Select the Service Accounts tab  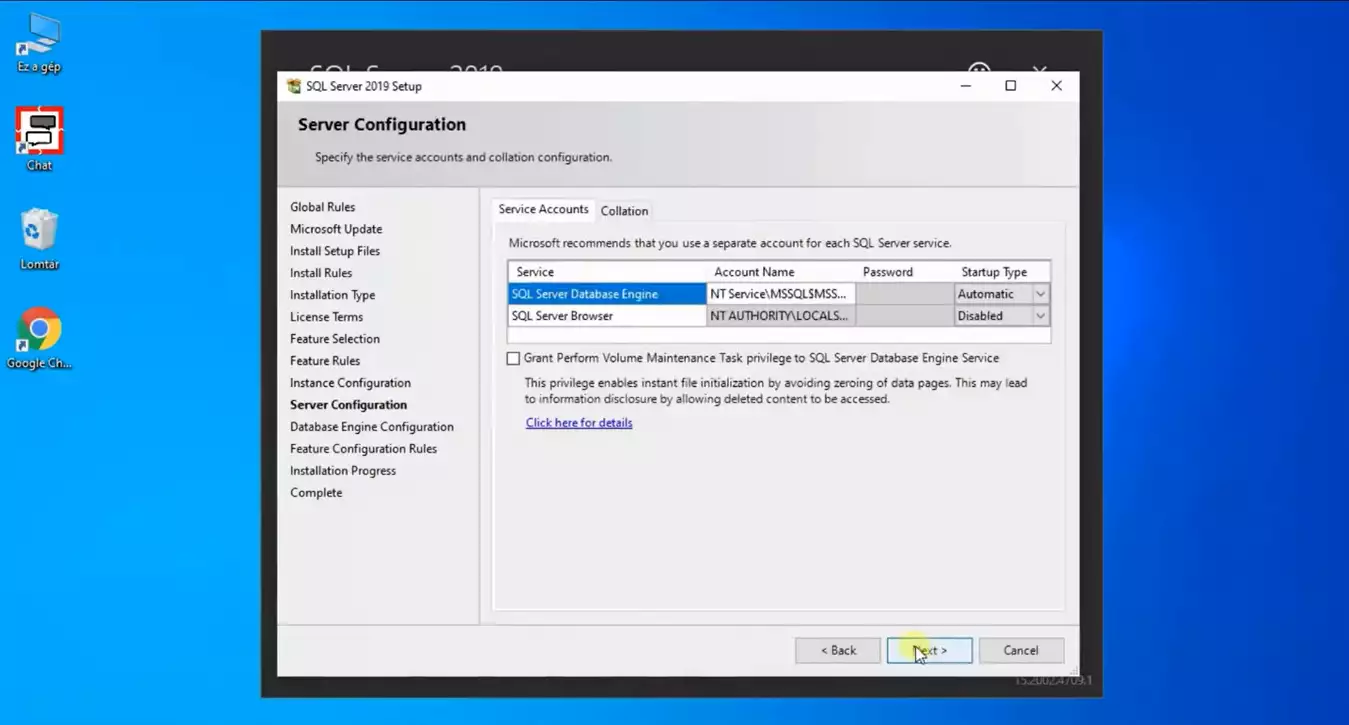click(x=543, y=209)
